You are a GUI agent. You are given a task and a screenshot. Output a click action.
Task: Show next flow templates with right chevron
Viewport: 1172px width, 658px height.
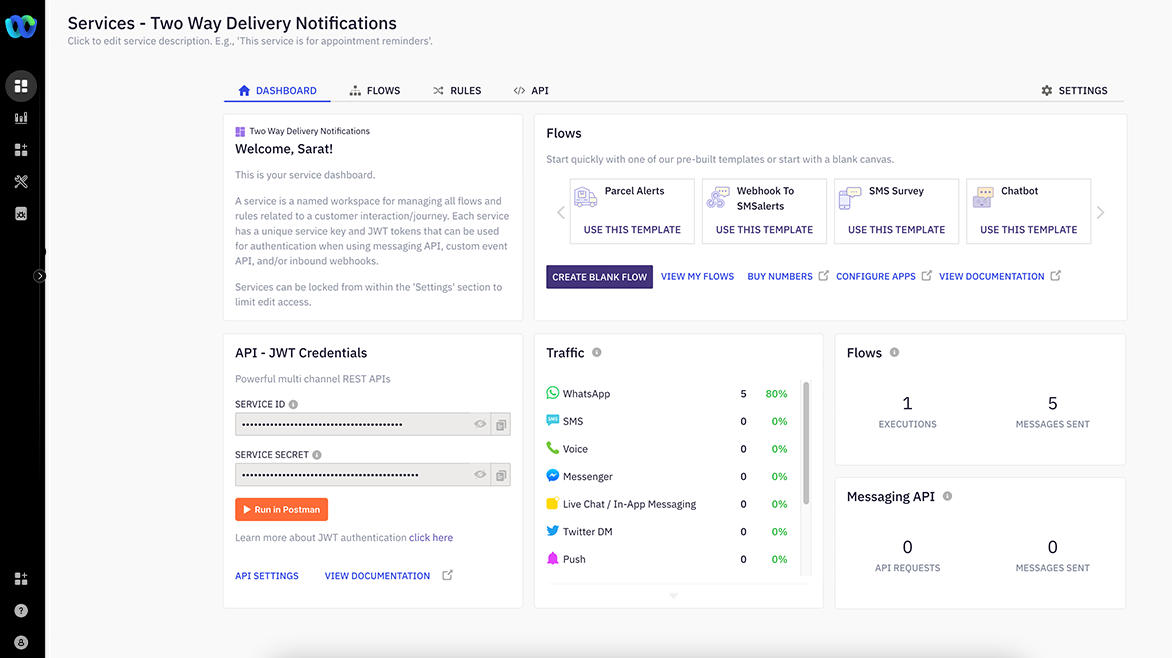(1100, 212)
